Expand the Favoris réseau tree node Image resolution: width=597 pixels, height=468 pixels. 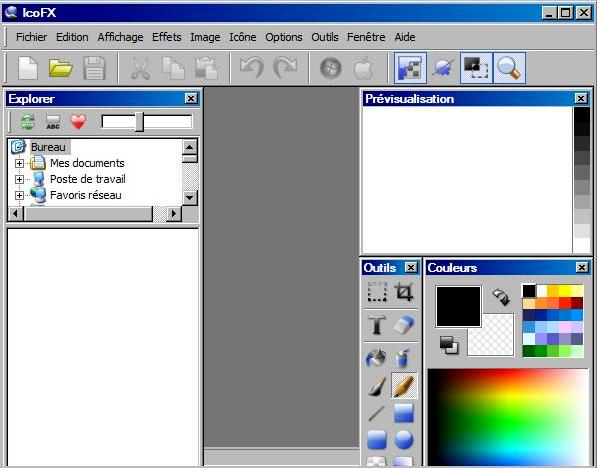tap(19, 195)
